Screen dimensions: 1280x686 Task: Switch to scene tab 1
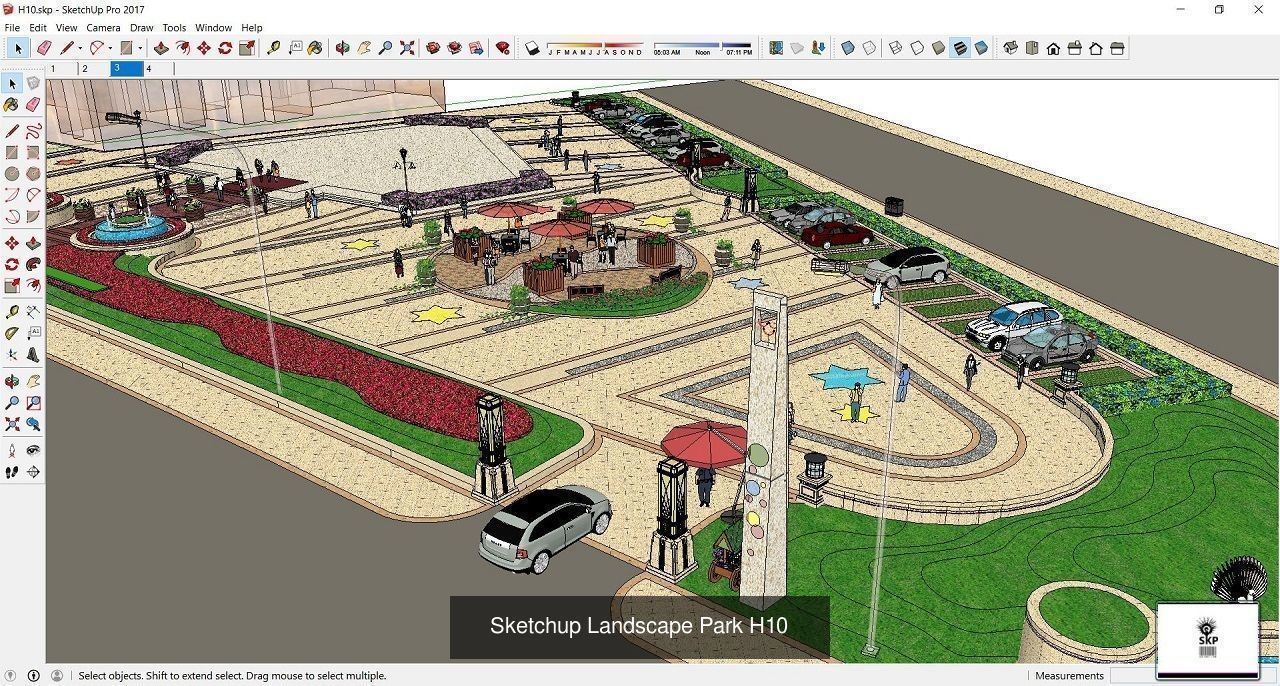pos(62,68)
